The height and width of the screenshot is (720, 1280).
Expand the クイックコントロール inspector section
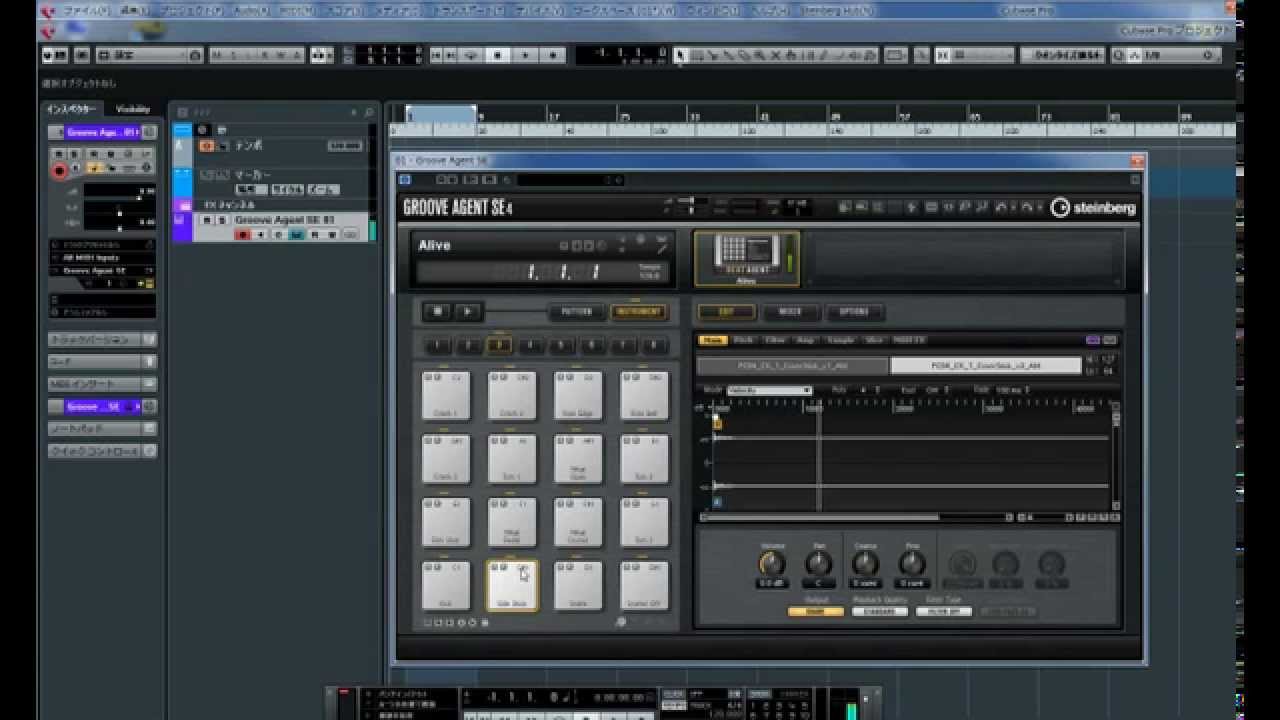point(103,451)
